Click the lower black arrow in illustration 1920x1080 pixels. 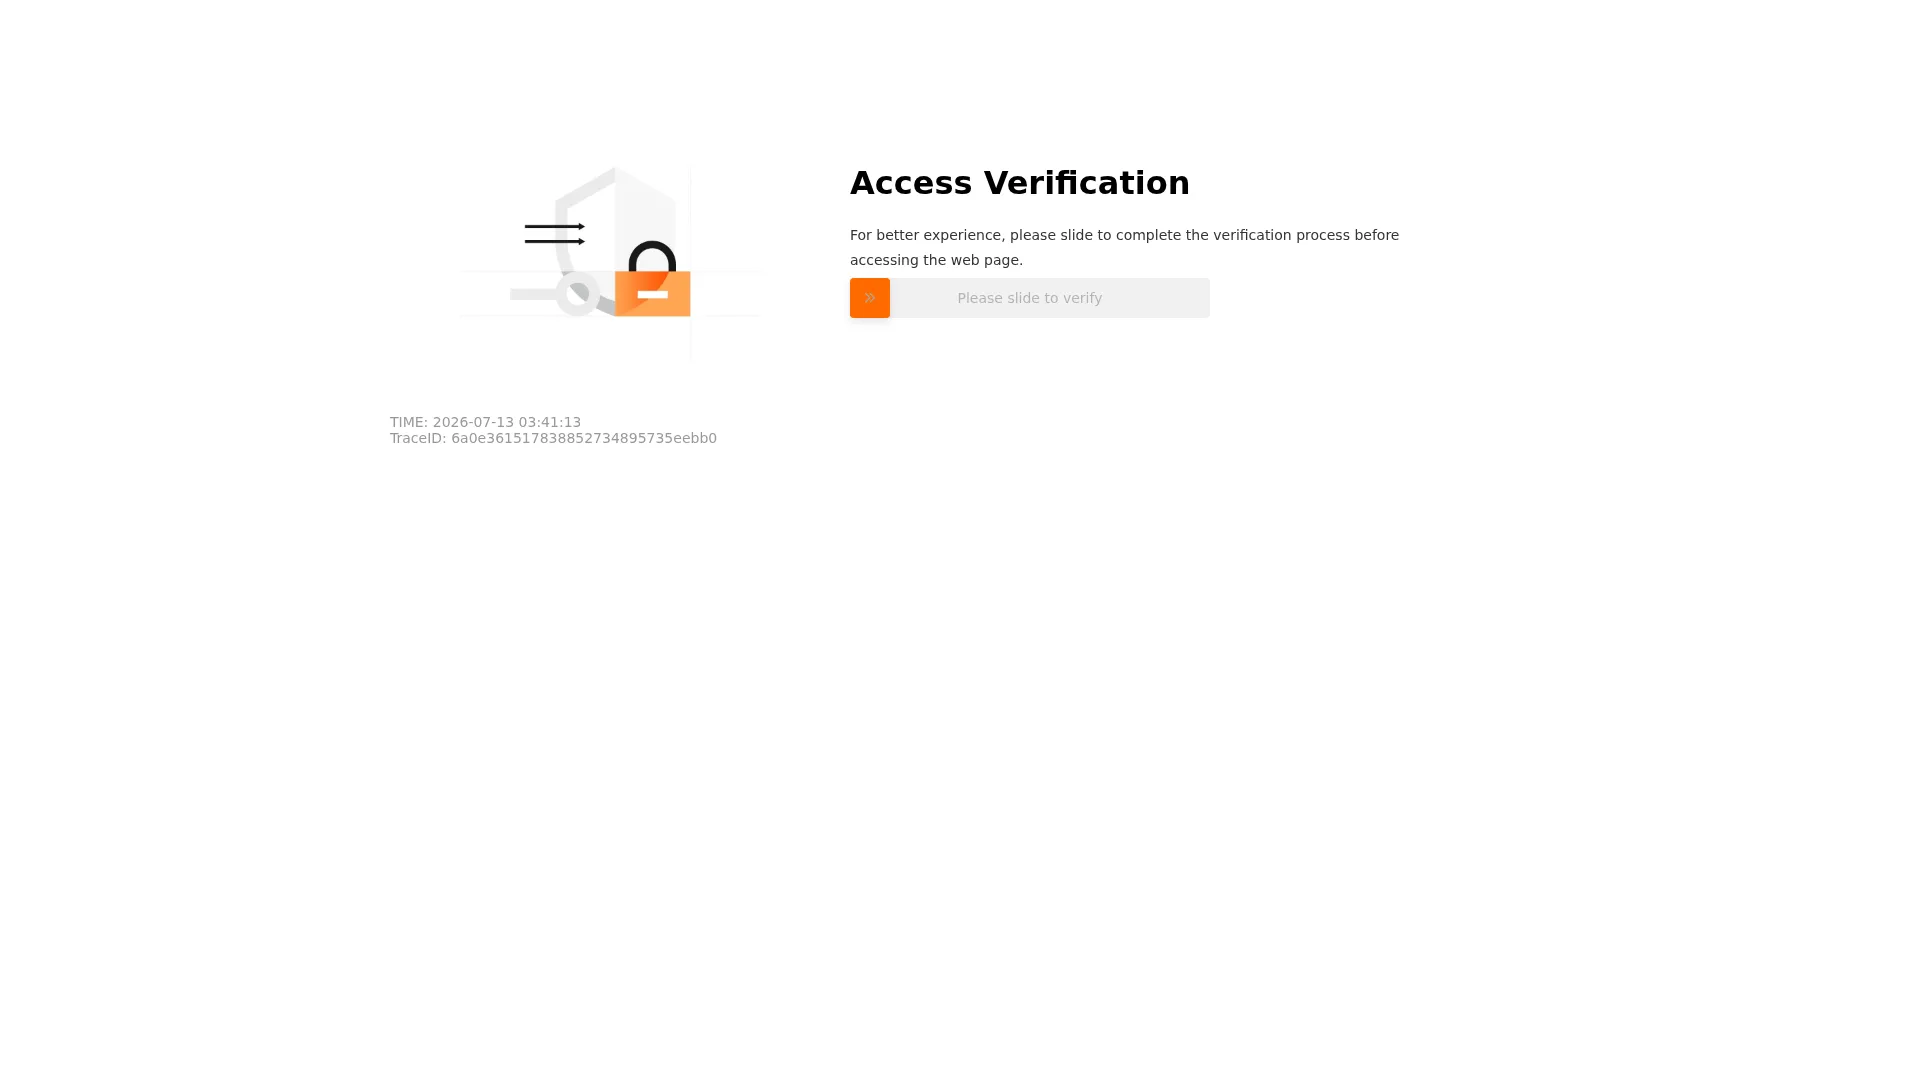pos(555,241)
